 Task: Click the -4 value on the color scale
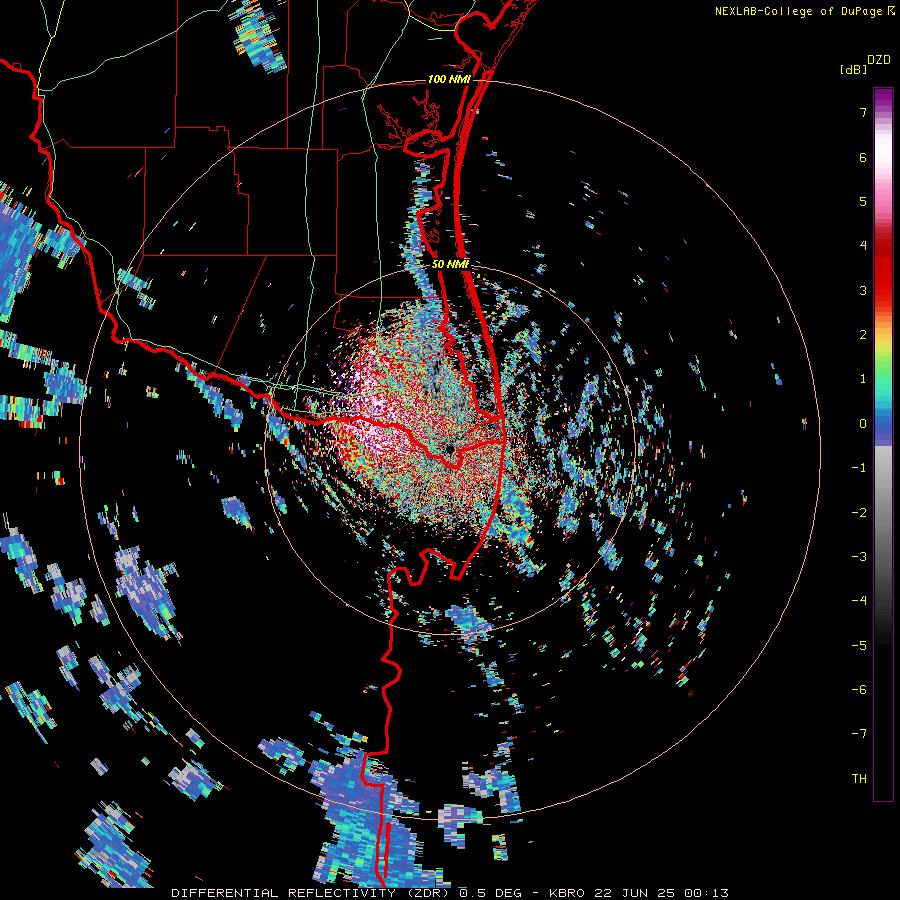pyautogui.click(x=859, y=601)
